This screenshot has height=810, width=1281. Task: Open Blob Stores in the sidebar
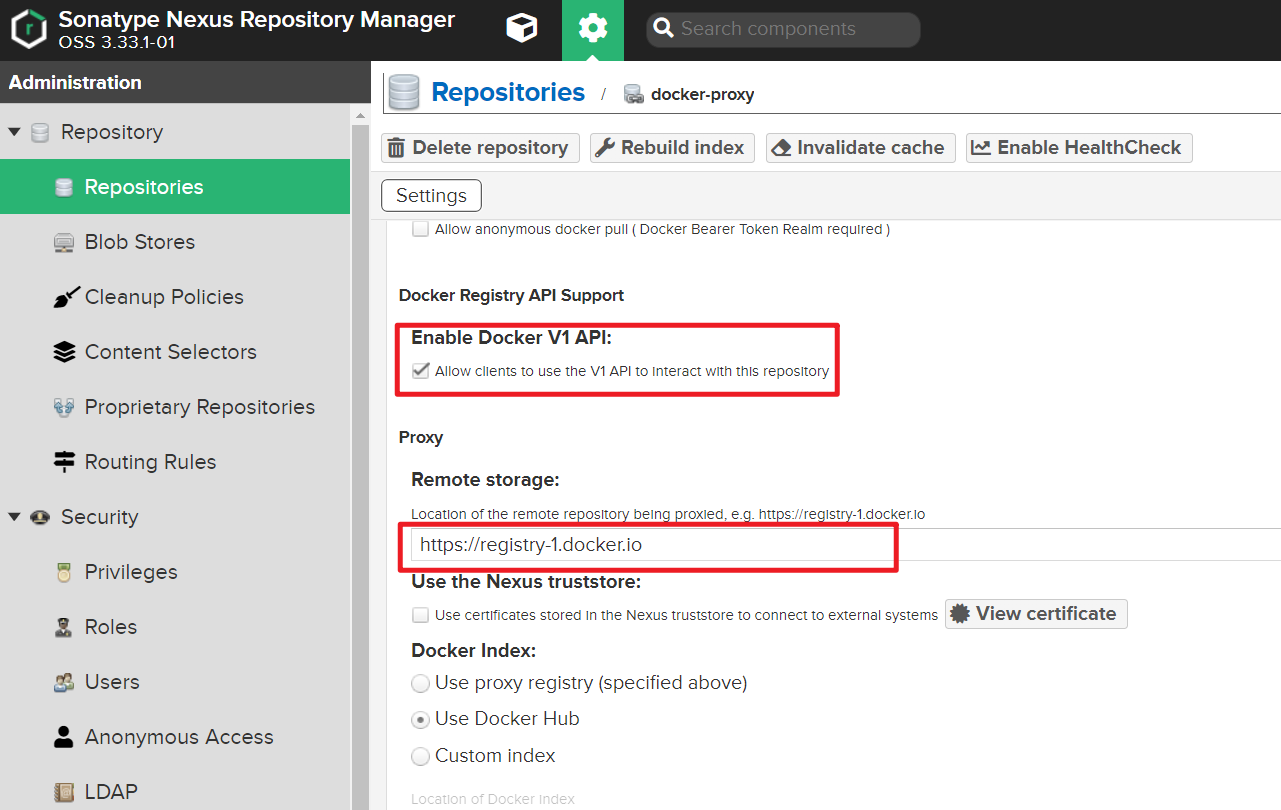(x=175, y=242)
